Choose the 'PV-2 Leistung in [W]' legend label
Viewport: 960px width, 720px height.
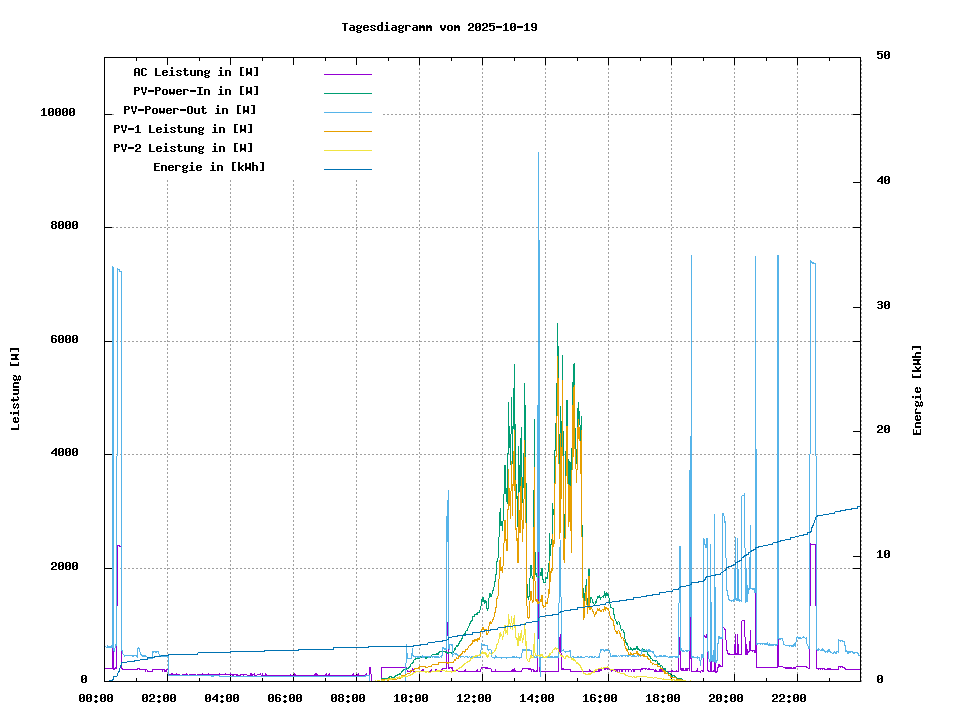click(x=183, y=148)
